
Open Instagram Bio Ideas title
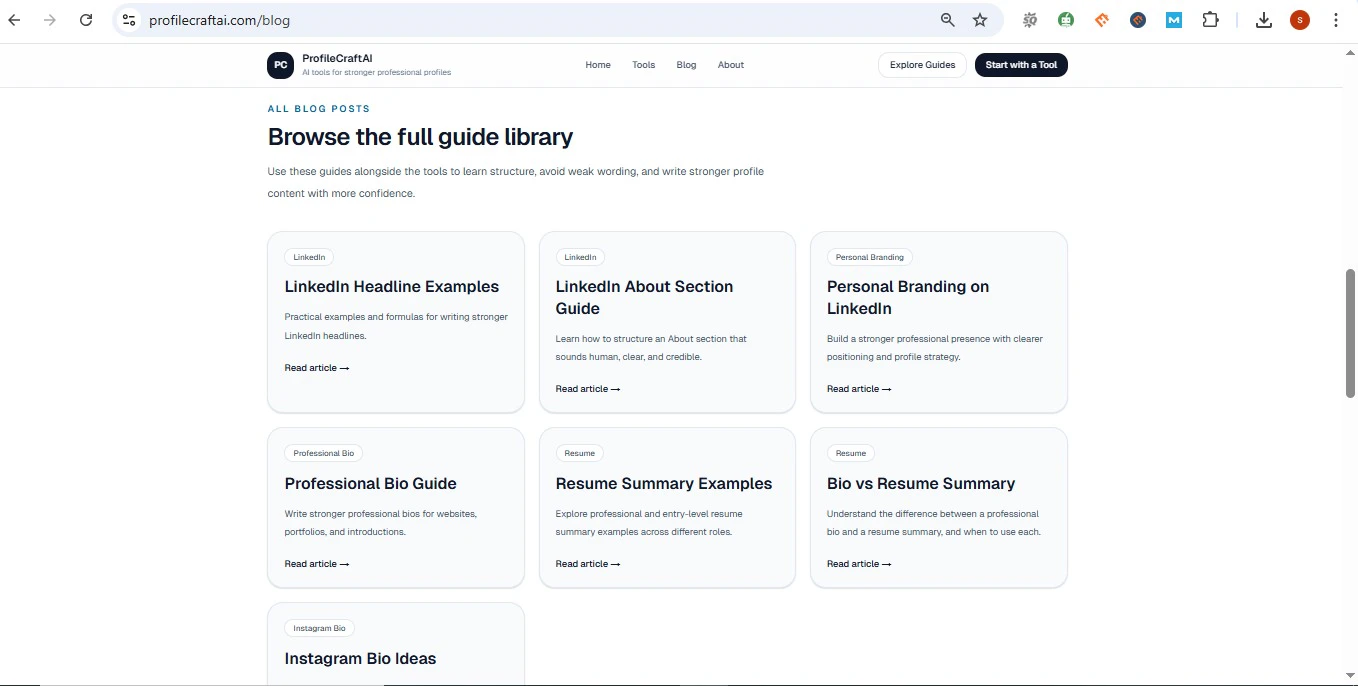360,659
